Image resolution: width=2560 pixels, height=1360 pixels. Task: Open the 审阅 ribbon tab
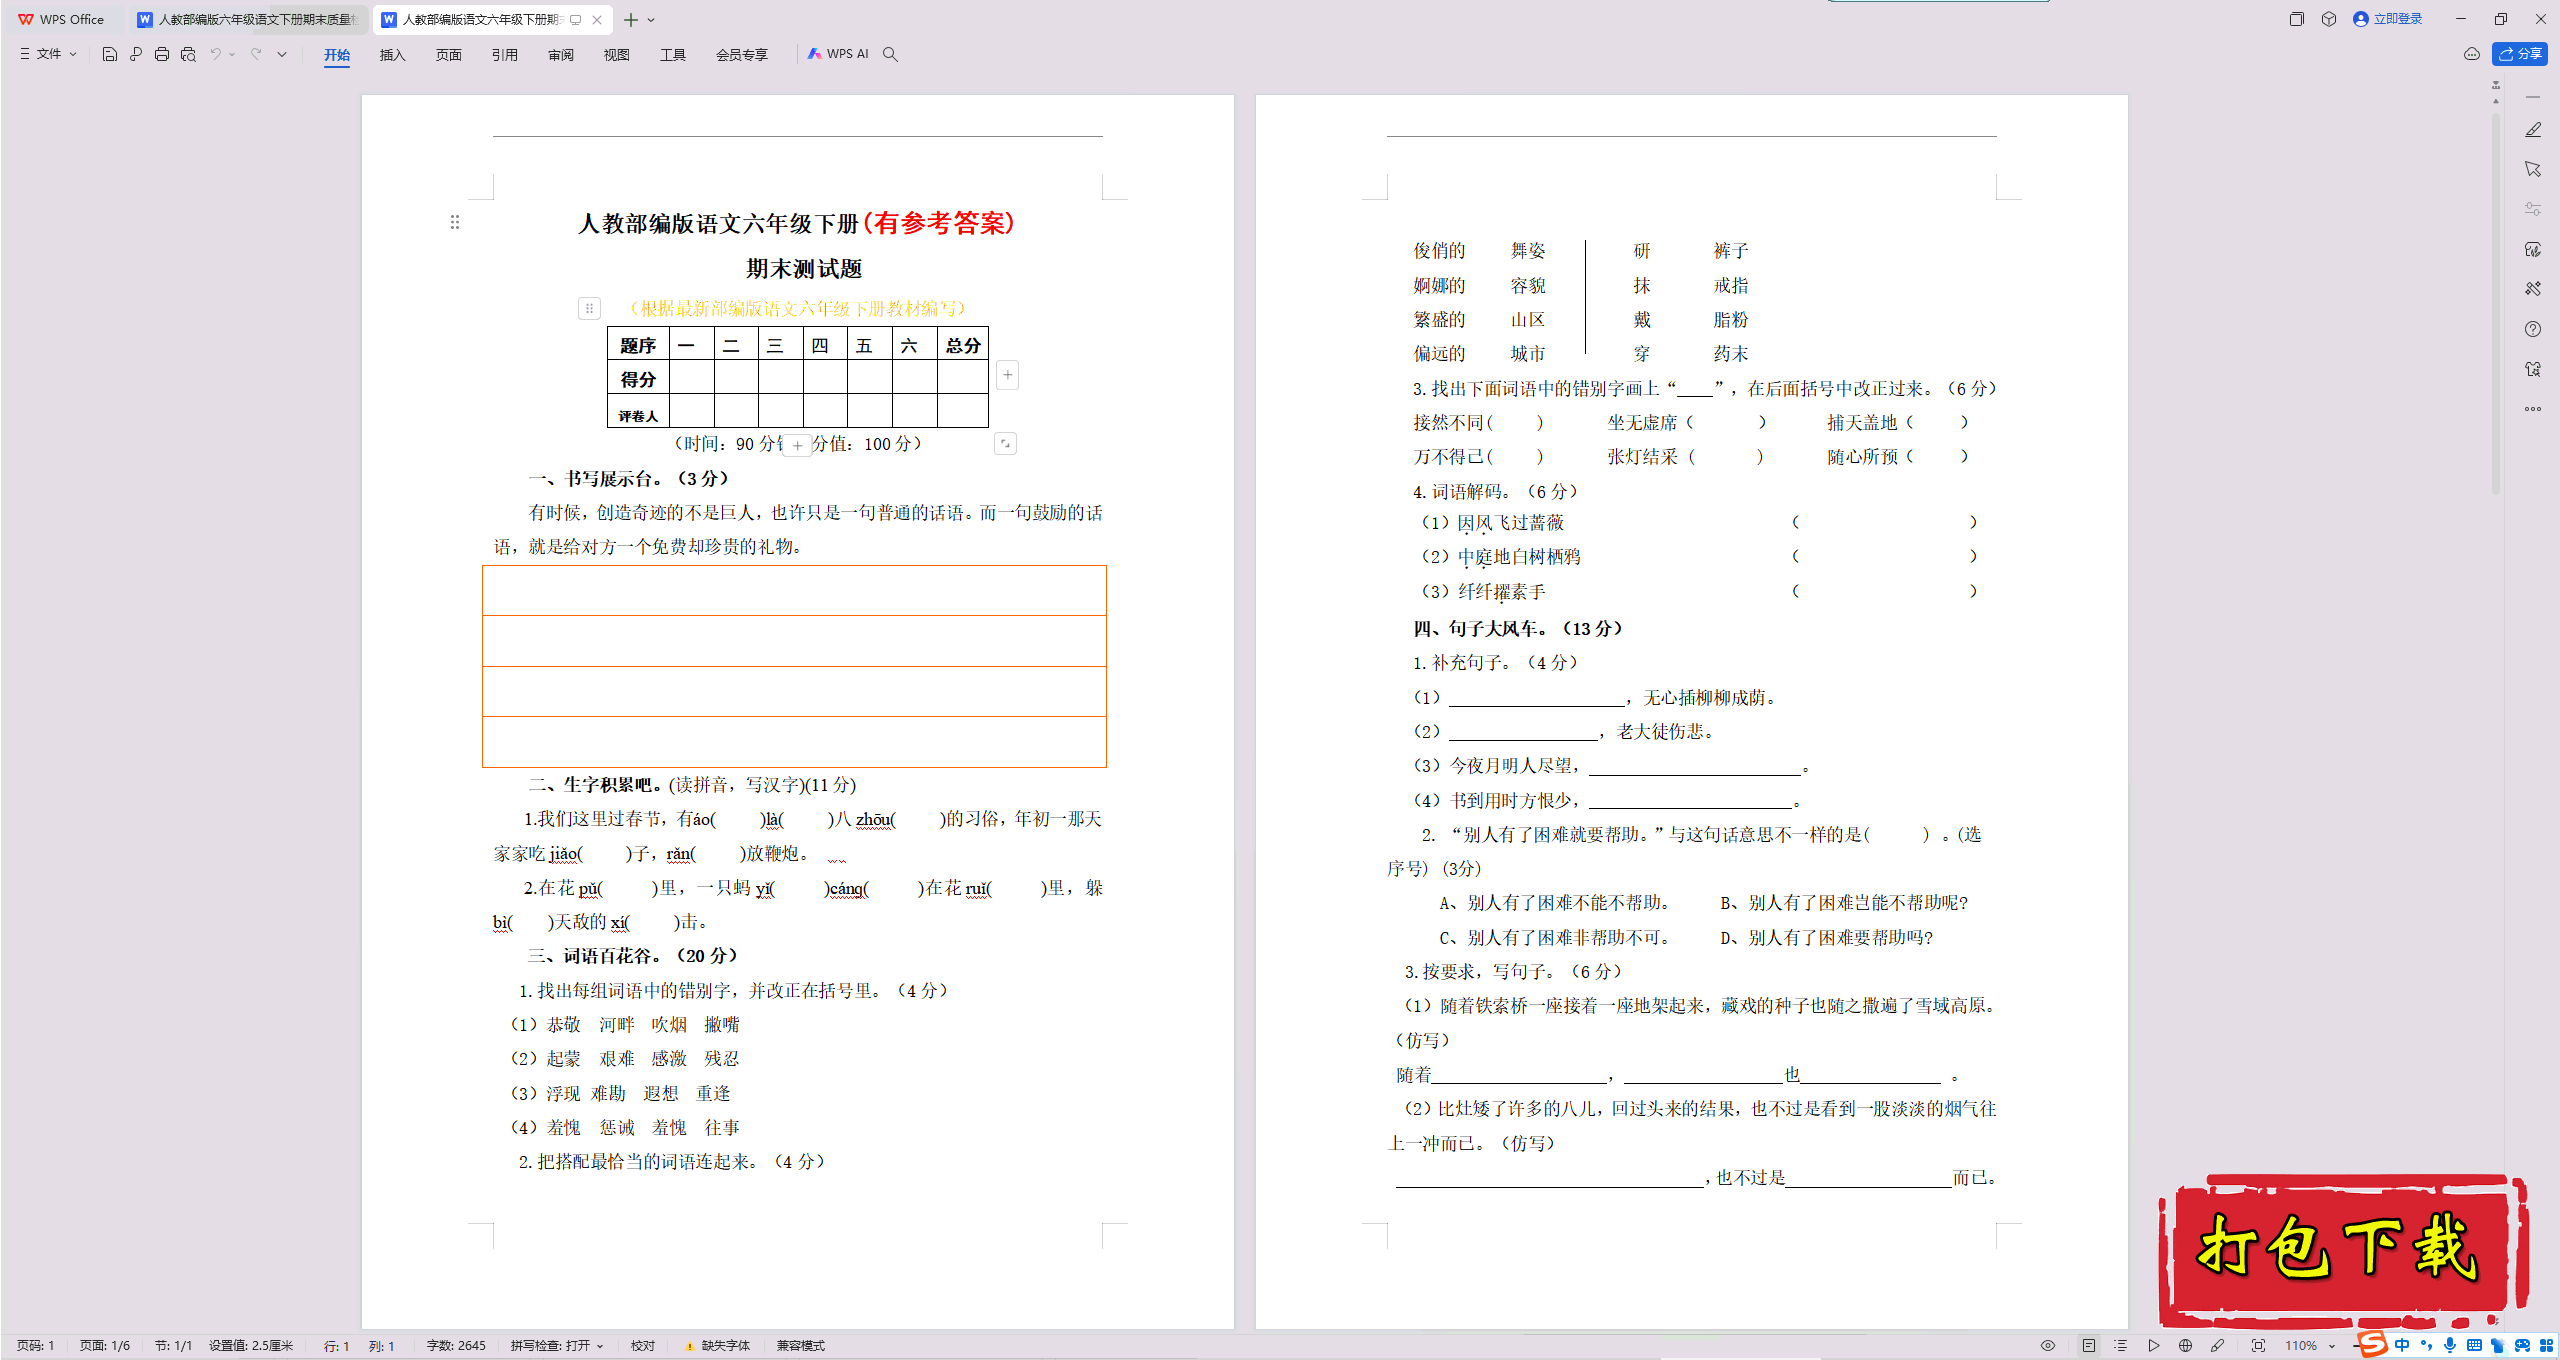[561, 55]
